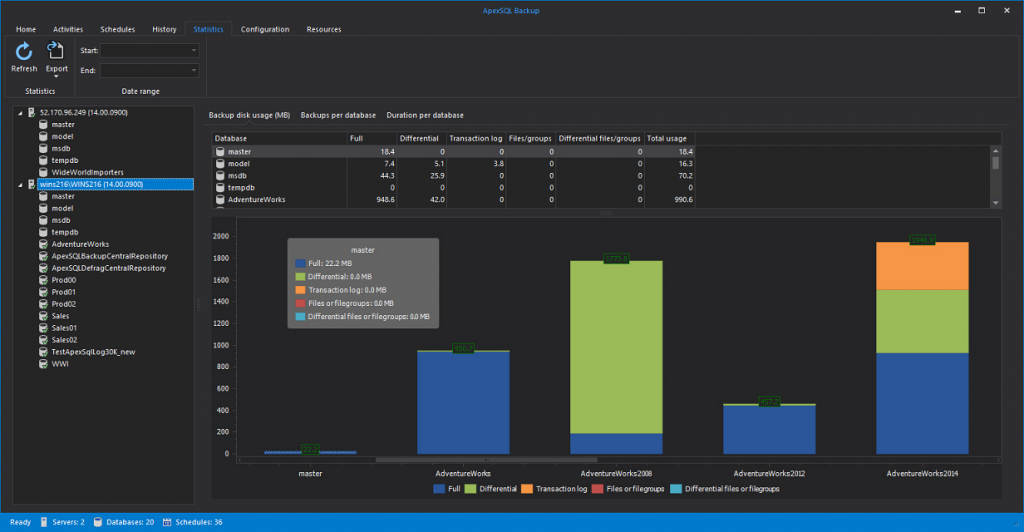Click the chart horizontal scrollbar thumb
The width and height of the screenshot is (1024, 532).
488,460
